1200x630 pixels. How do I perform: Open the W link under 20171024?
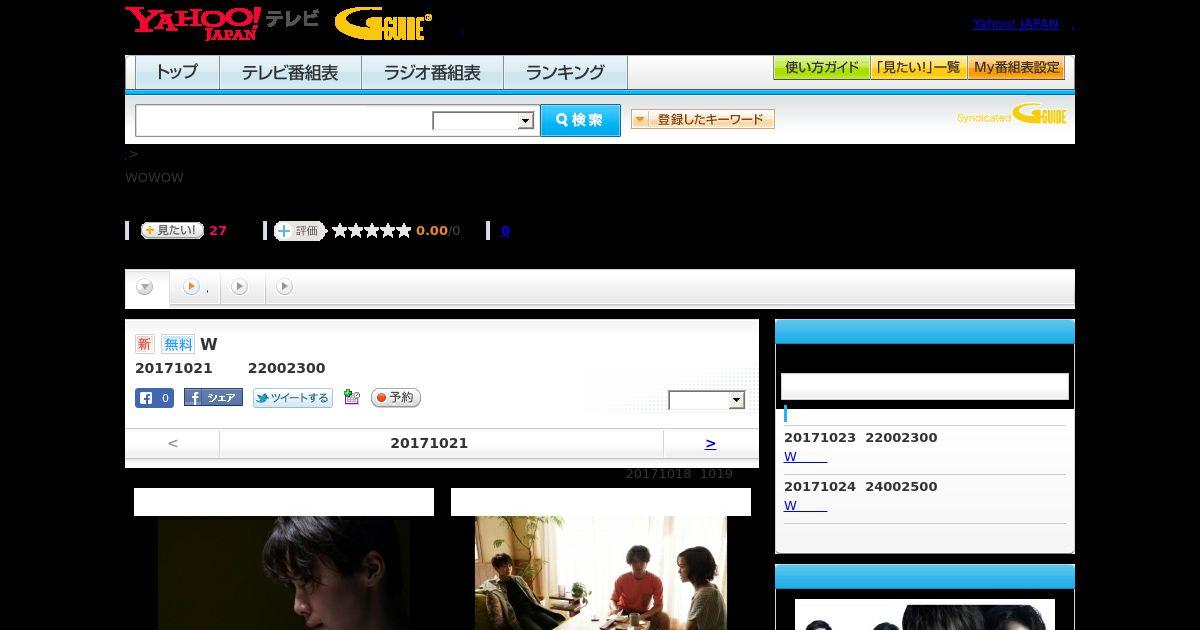pyautogui.click(x=805, y=506)
